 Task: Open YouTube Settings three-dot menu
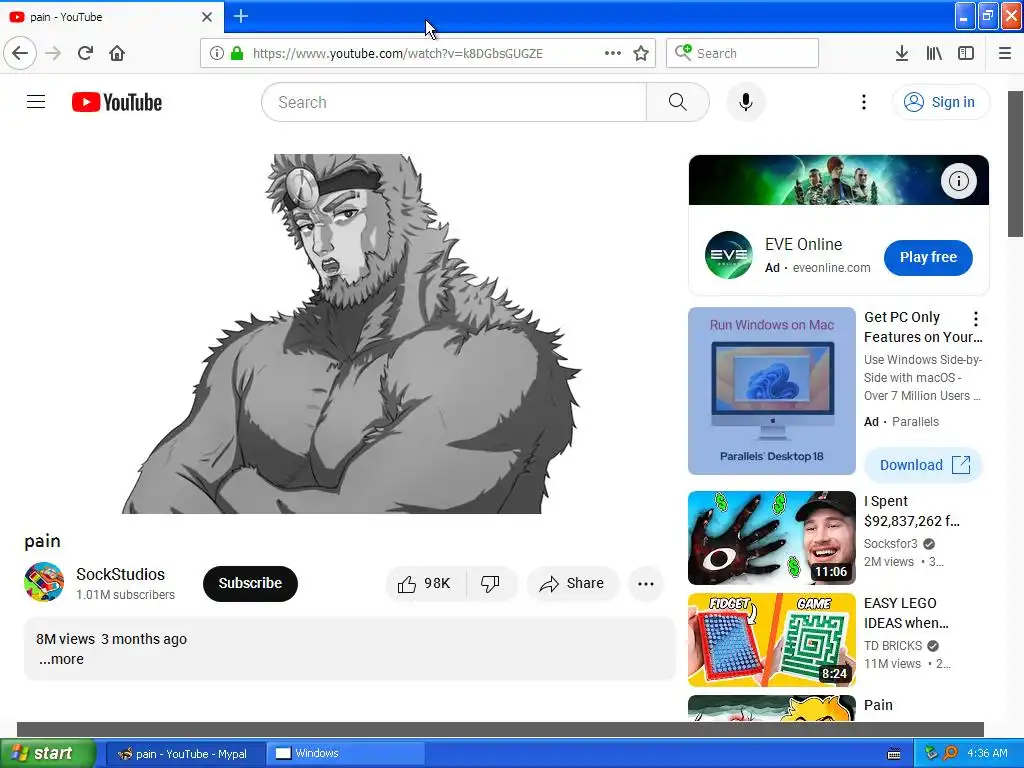(x=863, y=102)
